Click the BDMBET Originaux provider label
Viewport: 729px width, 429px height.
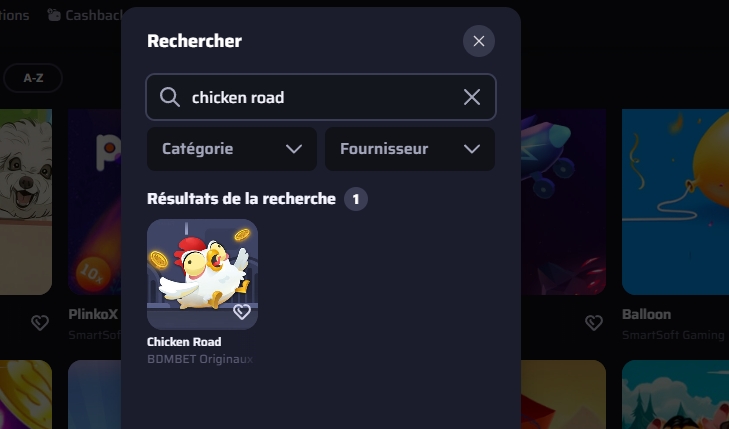[x=200, y=359]
